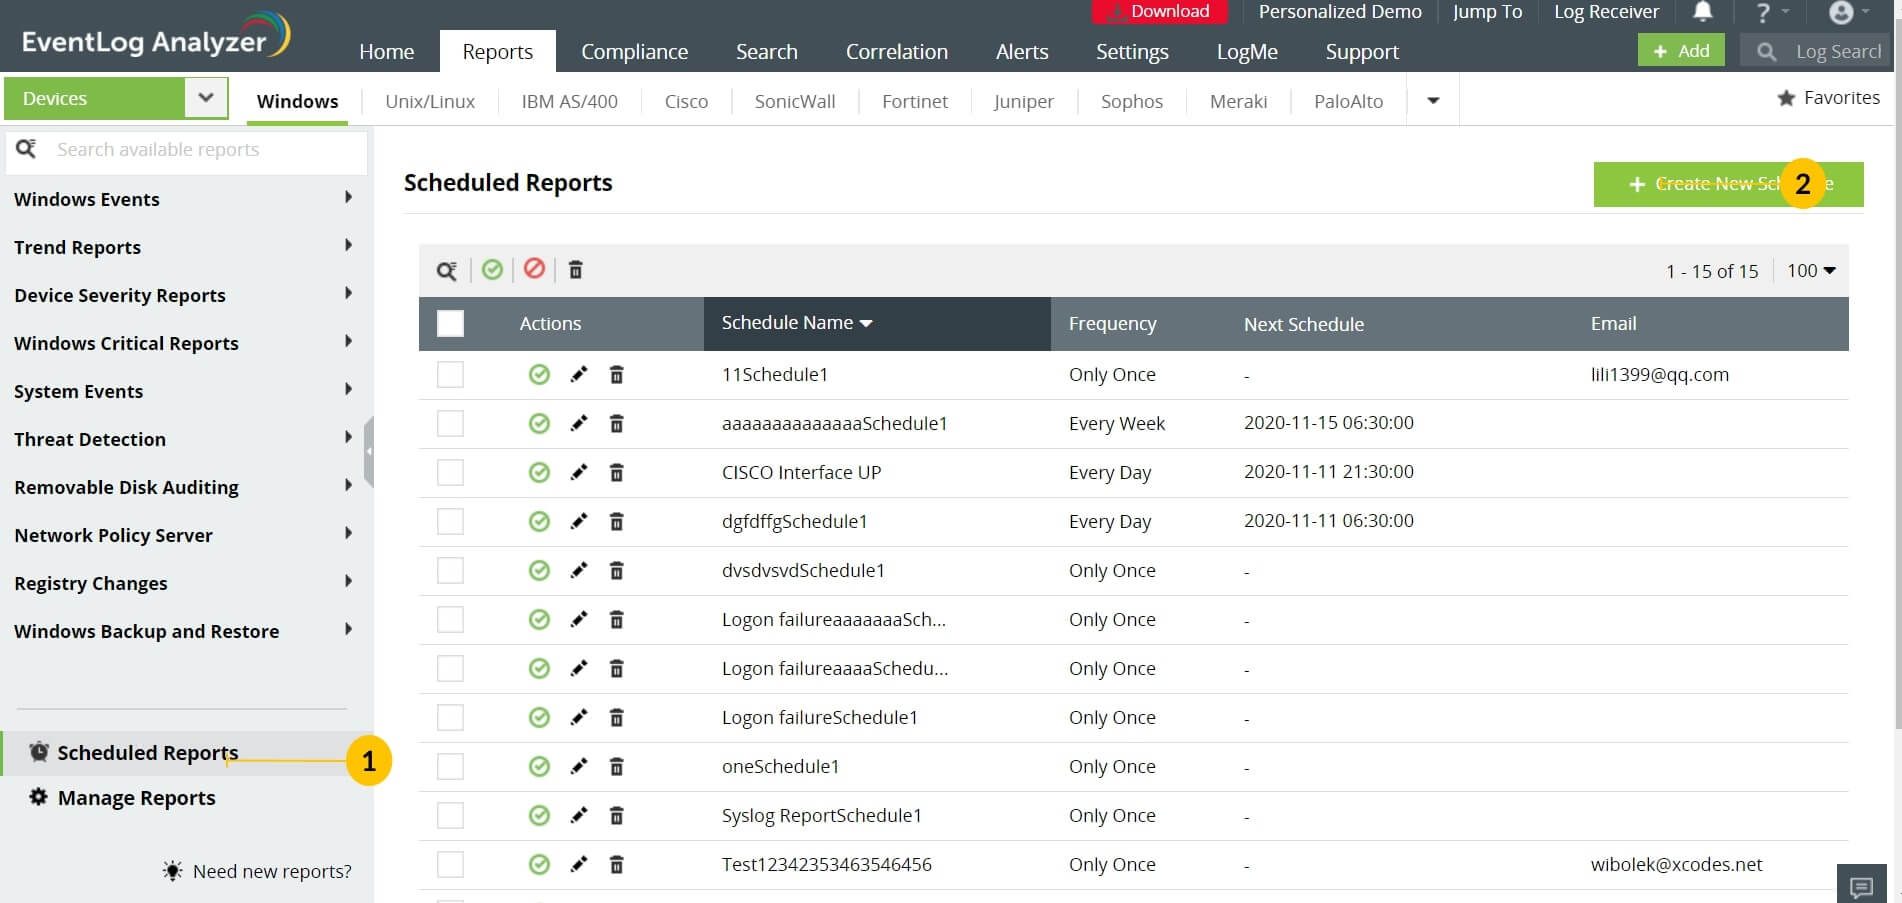Open the Settings tab
Viewport: 1902px width, 903px height.
[1132, 52]
